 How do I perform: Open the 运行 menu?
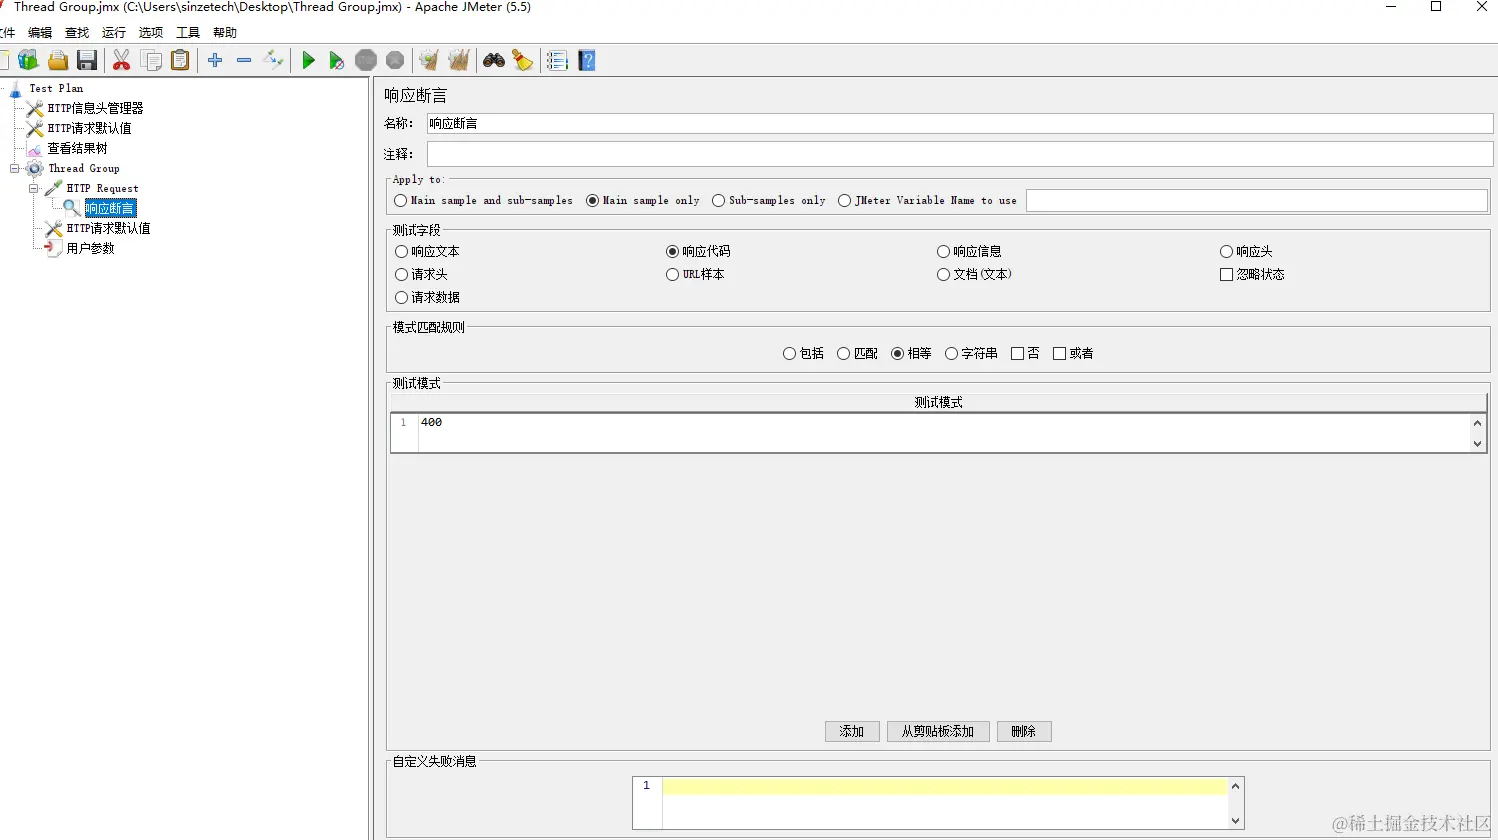pos(114,33)
